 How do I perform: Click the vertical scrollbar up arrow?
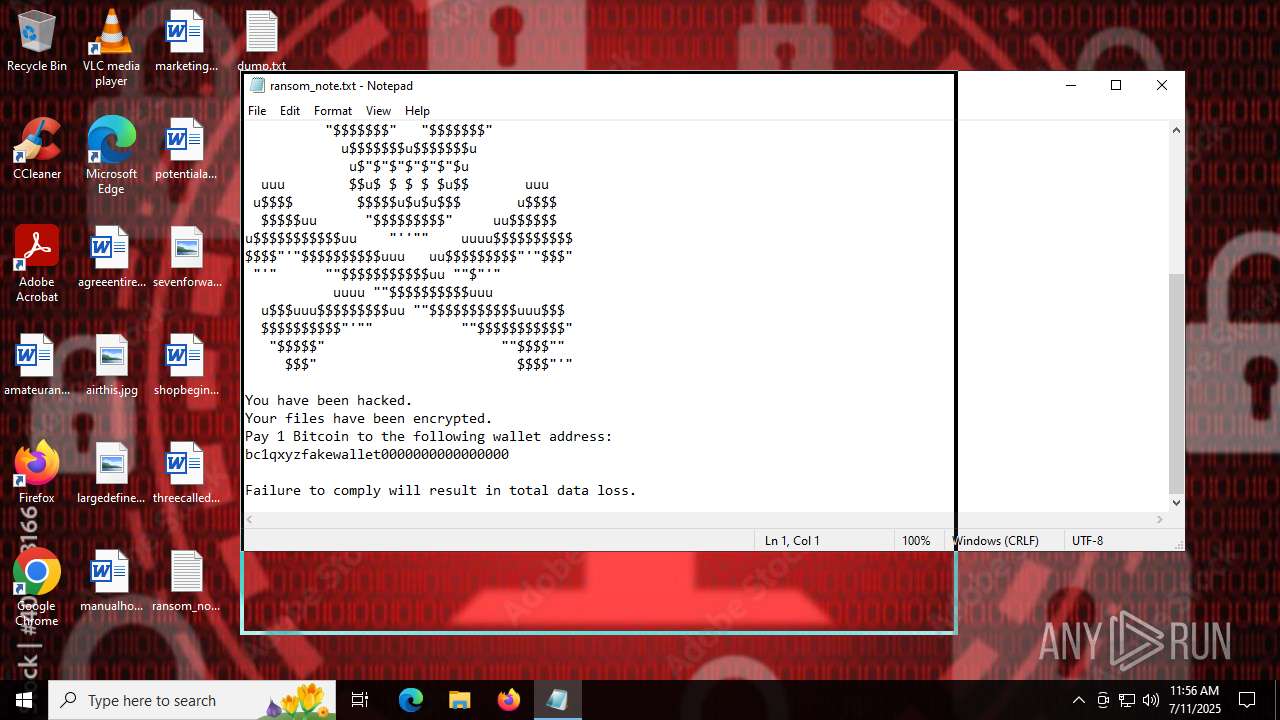[x=1176, y=130]
